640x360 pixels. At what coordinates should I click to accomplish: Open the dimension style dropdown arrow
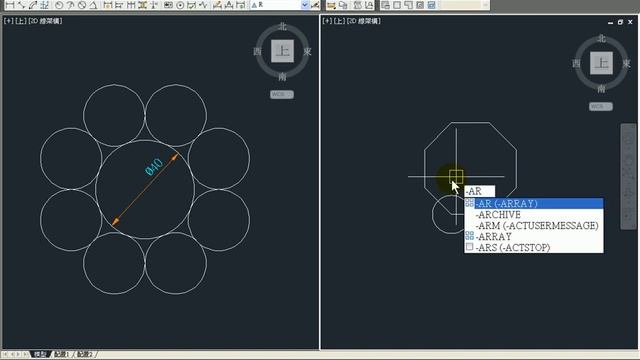point(304,5)
